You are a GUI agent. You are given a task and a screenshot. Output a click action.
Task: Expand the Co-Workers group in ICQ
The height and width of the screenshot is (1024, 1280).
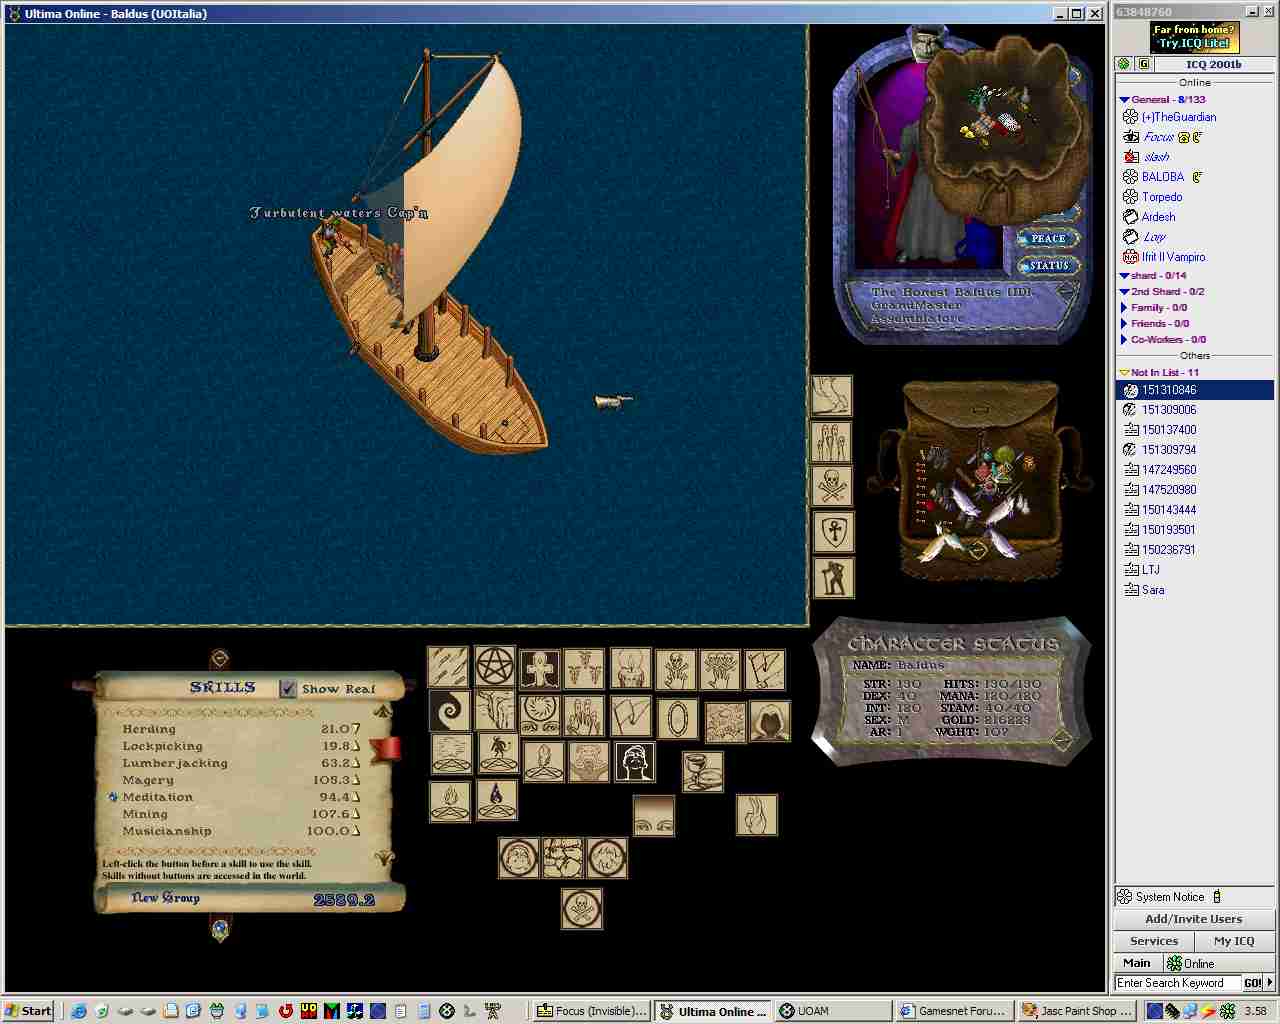click(1124, 339)
